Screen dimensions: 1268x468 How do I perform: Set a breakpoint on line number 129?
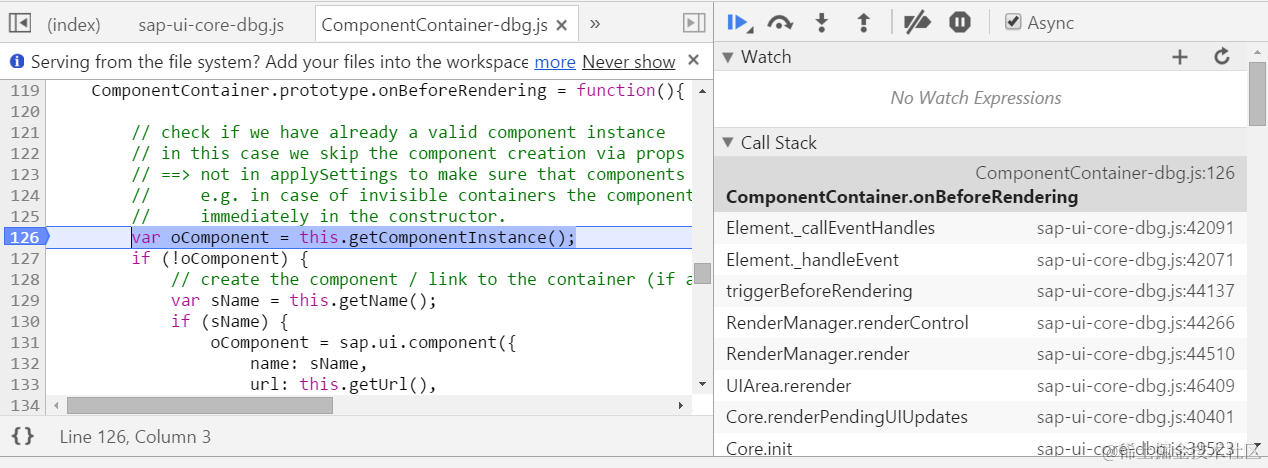[x=24, y=301]
